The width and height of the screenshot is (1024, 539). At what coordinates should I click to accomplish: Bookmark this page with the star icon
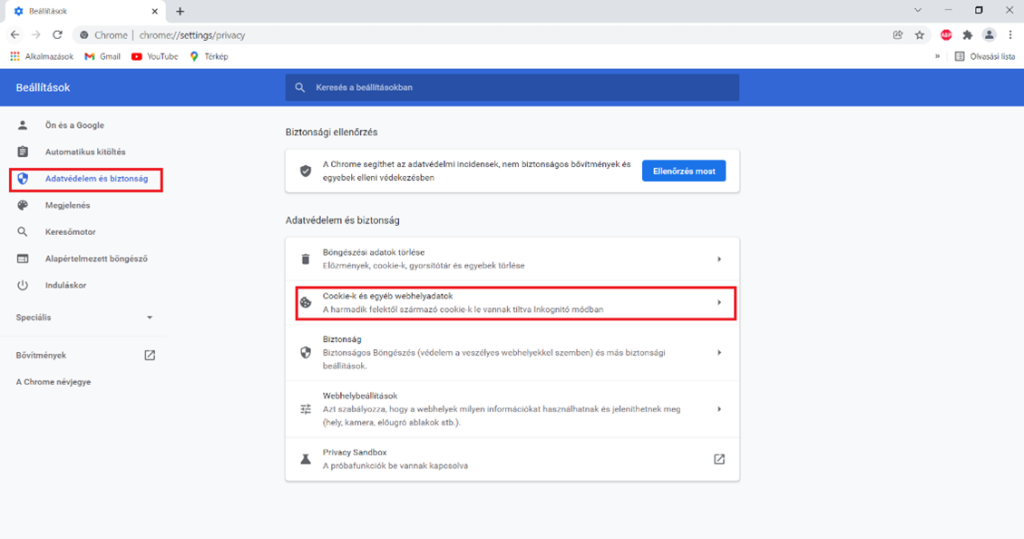(x=919, y=35)
